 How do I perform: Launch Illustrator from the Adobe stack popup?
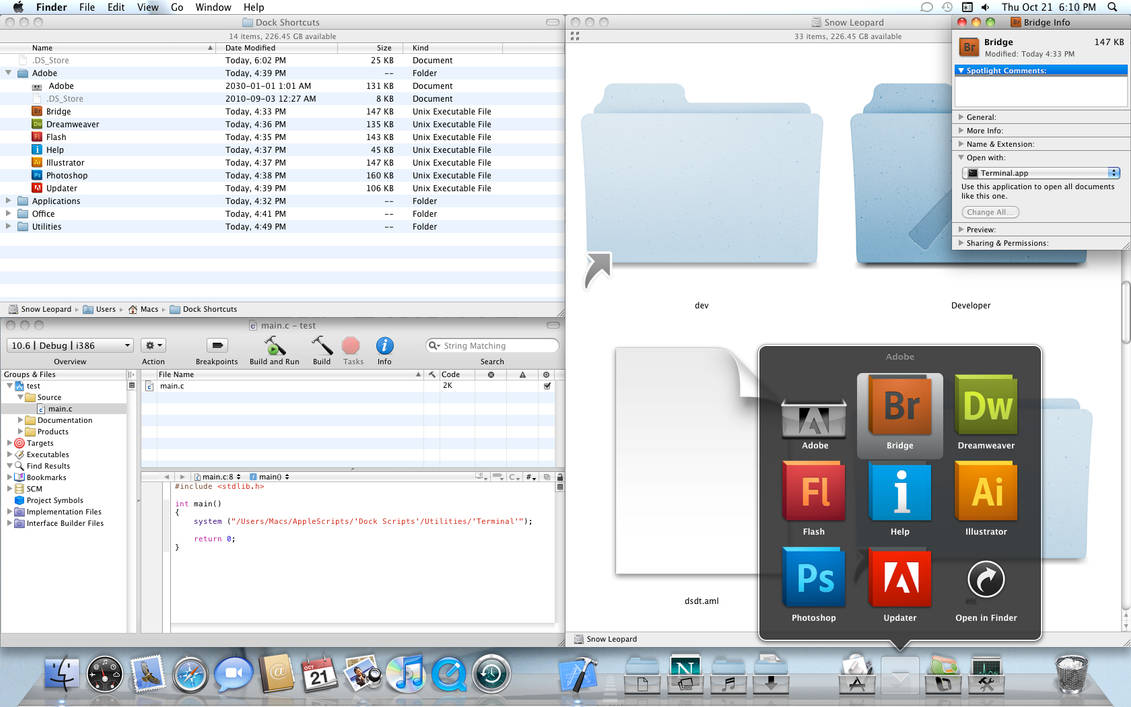point(985,499)
